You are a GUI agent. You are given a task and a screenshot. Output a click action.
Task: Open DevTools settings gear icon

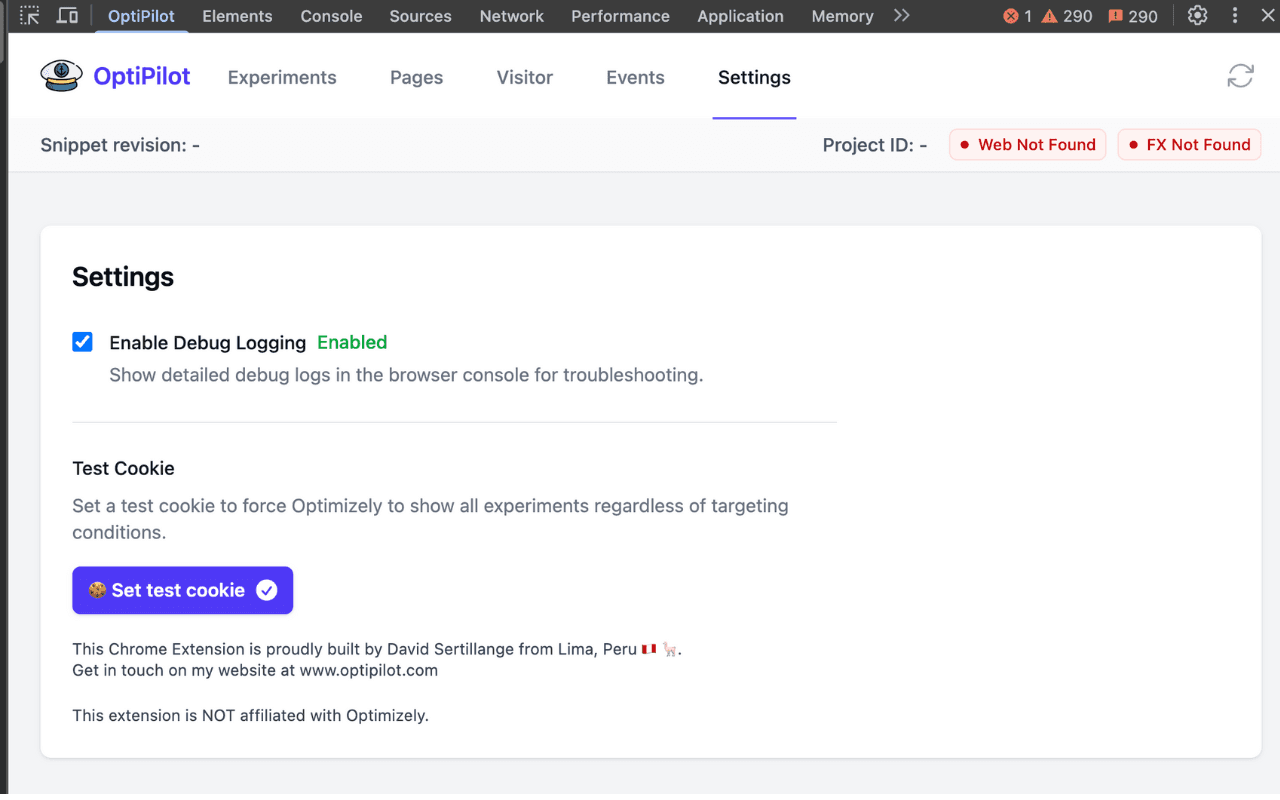click(x=1197, y=16)
